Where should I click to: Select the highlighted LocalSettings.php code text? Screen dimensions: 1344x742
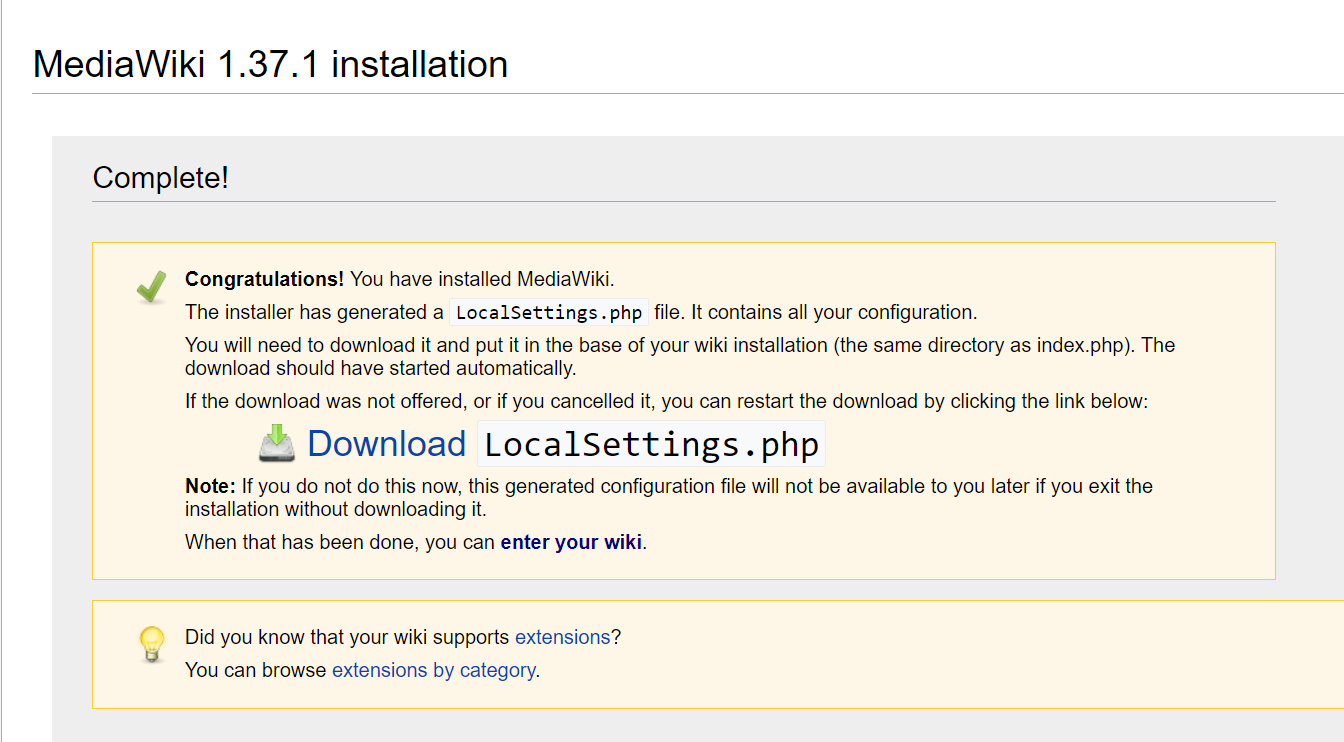[548, 311]
